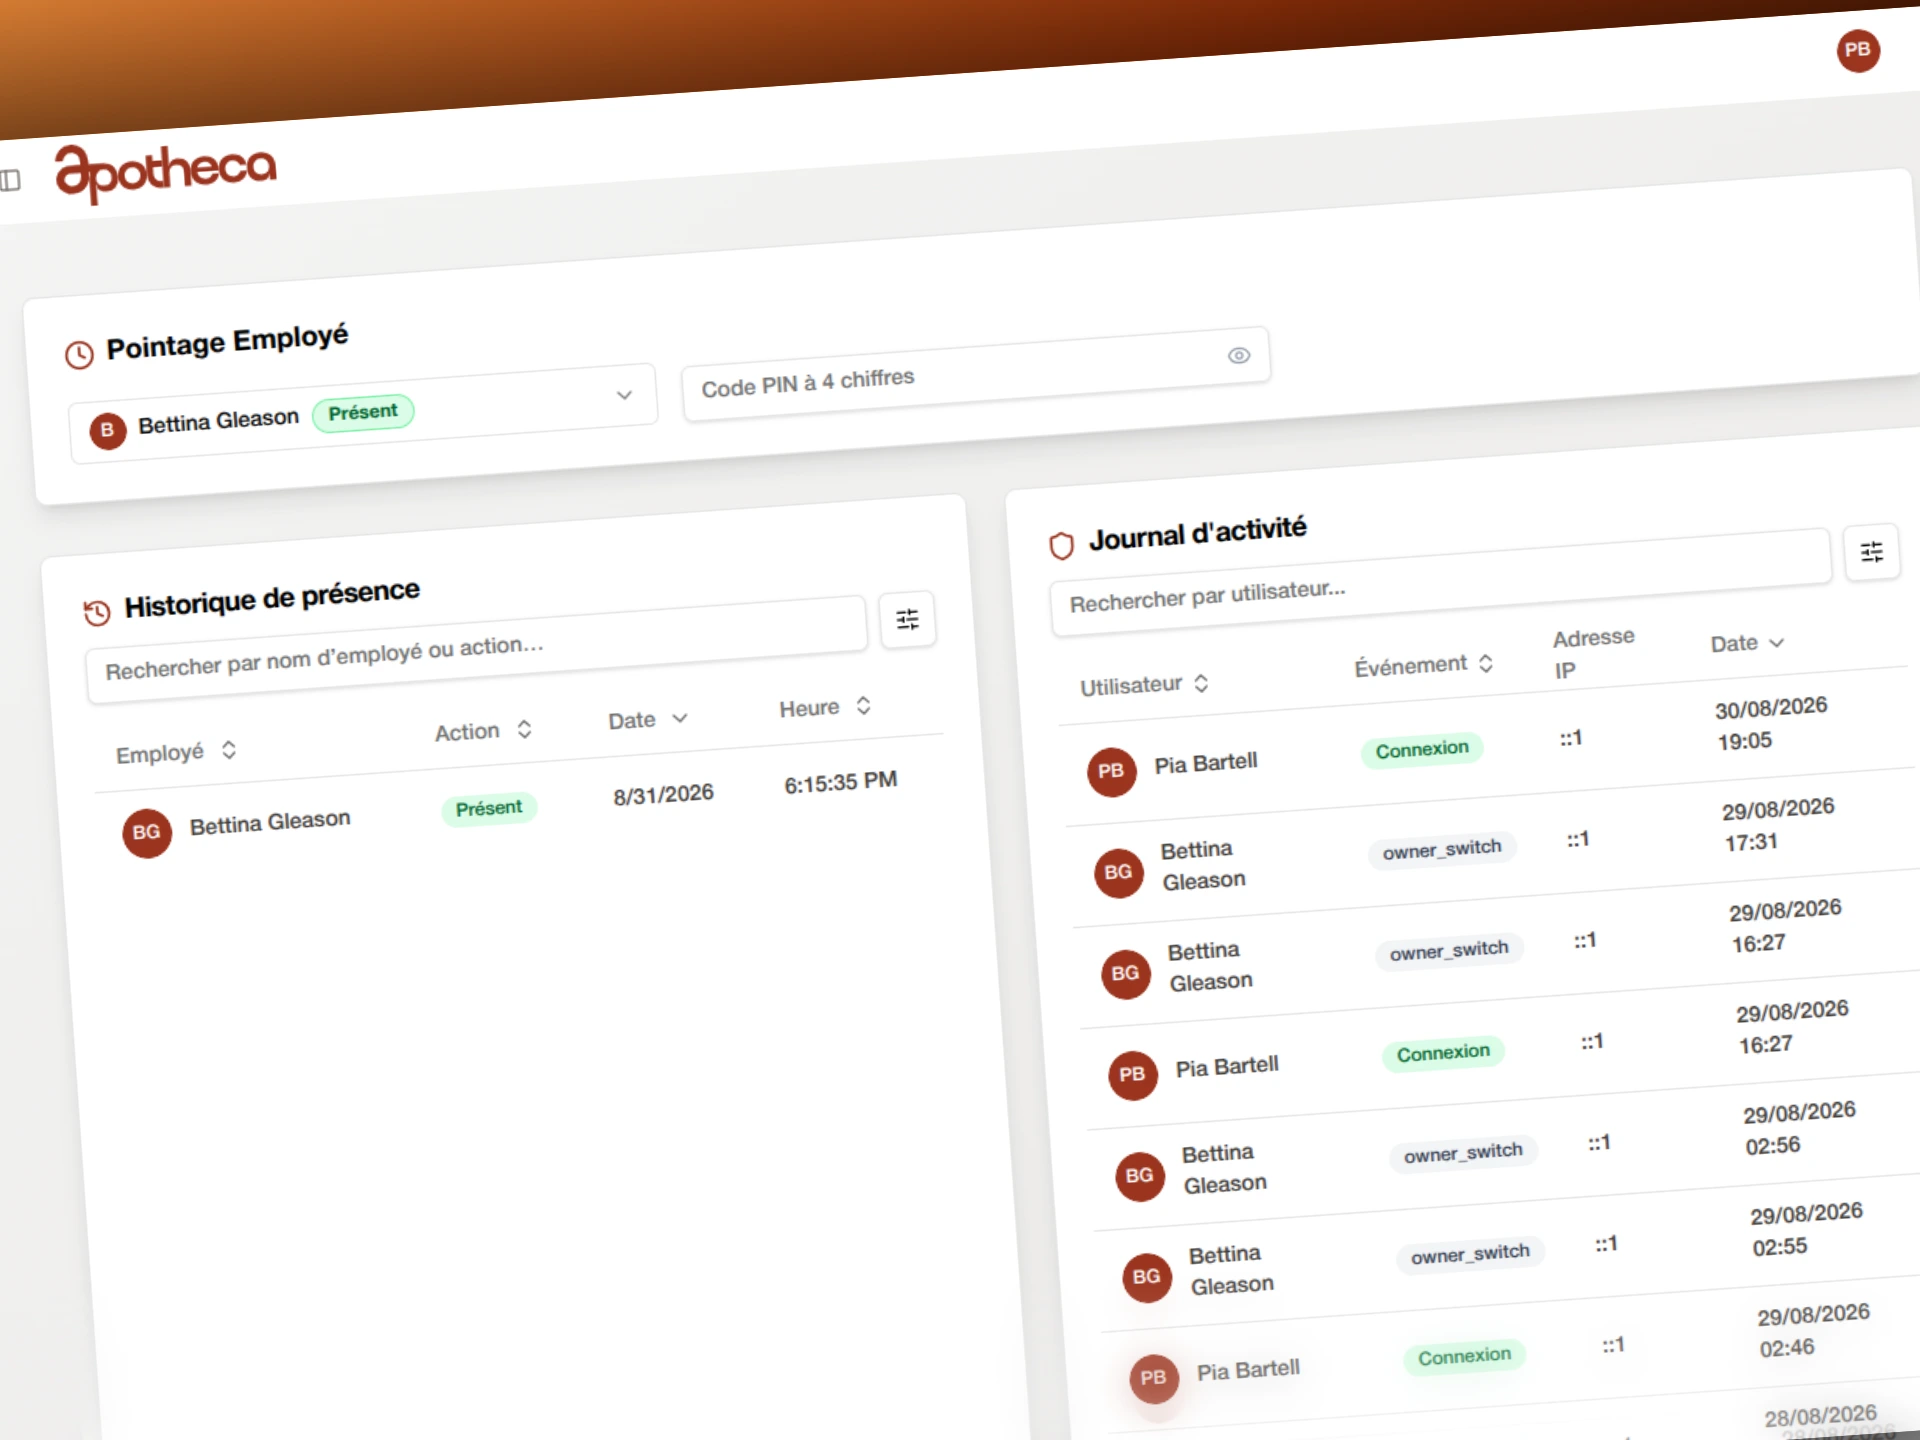Sort presence history by Employé column
The width and height of the screenshot is (1920, 1440).
click(176, 752)
